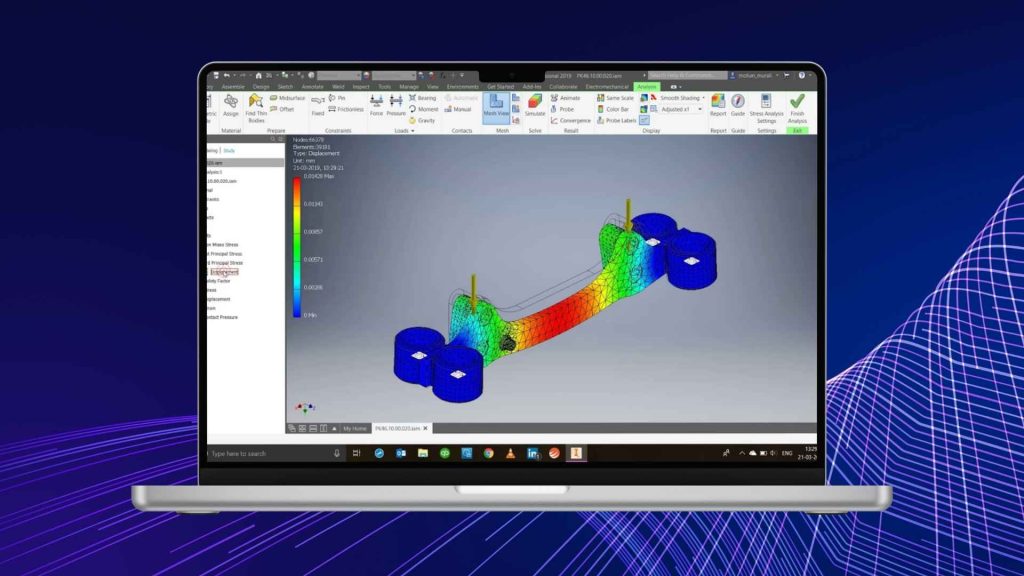This screenshot has height=576, width=1024.
Task: Click the Animate result button
Action: tap(564, 98)
